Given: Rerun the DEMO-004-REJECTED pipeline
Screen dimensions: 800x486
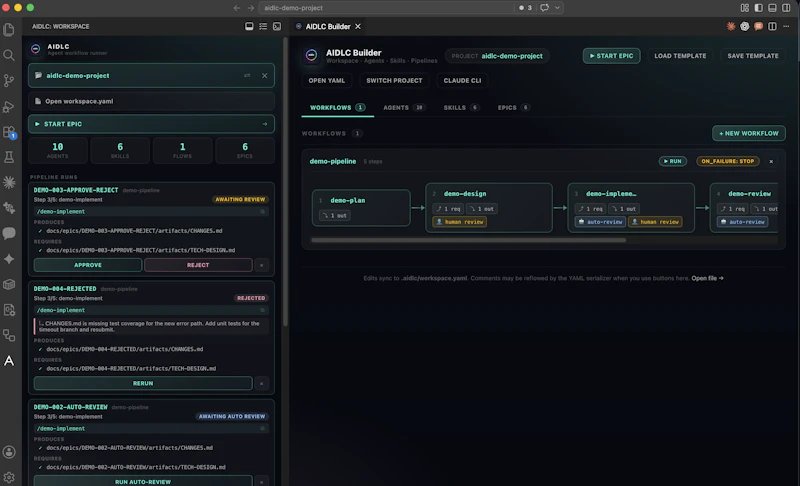Looking at the screenshot, I should [143, 383].
